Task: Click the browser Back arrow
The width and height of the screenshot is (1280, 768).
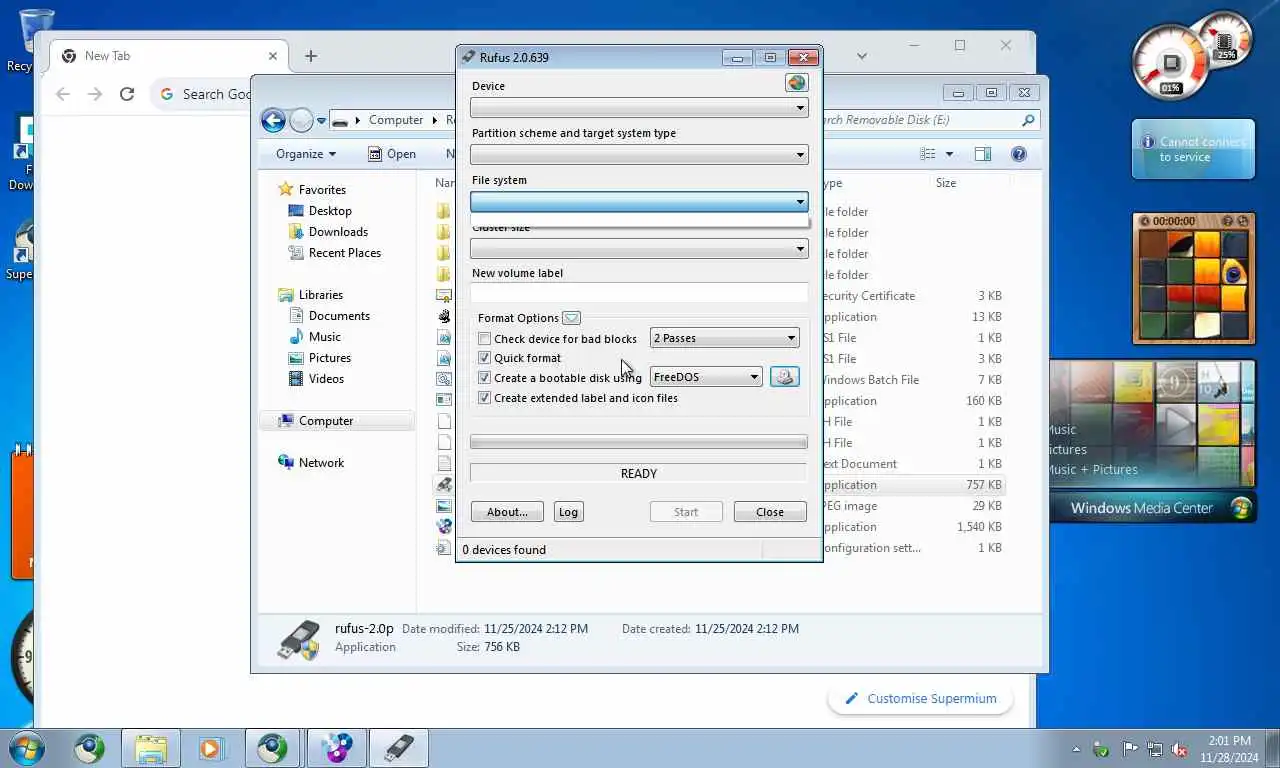Action: pyautogui.click(x=63, y=94)
